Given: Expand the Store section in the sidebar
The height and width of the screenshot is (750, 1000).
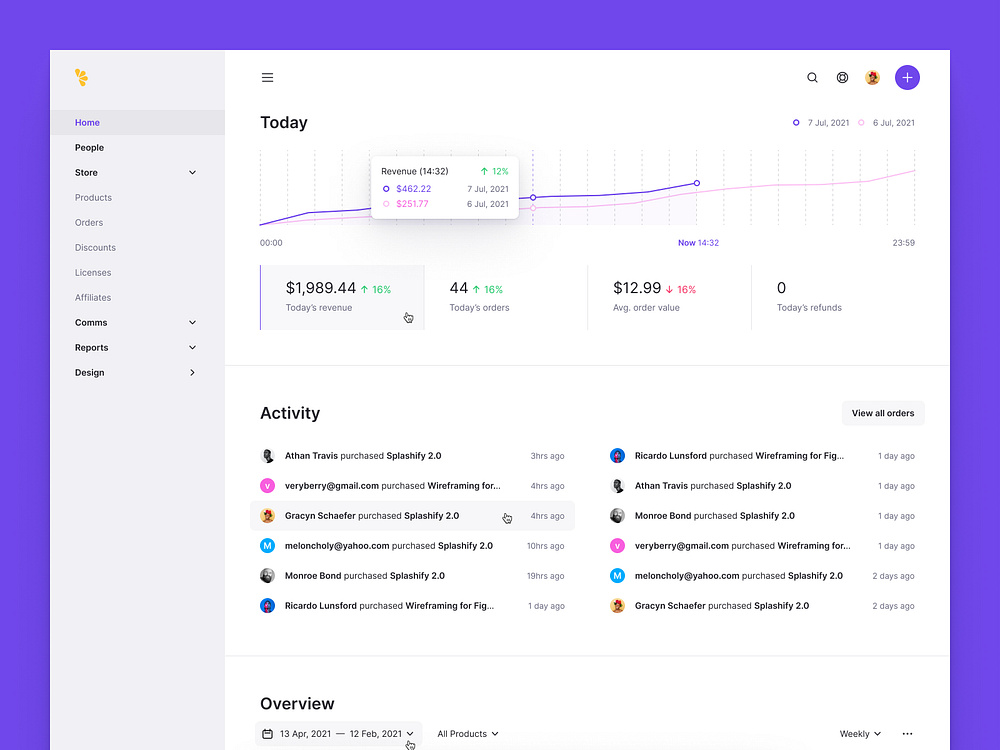Looking at the screenshot, I should [x=137, y=172].
